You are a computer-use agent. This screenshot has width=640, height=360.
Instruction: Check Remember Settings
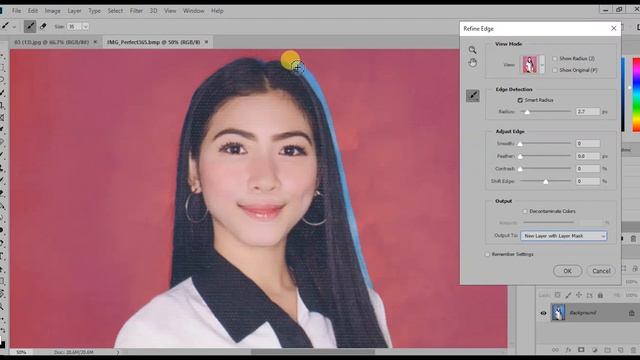[x=487, y=254]
